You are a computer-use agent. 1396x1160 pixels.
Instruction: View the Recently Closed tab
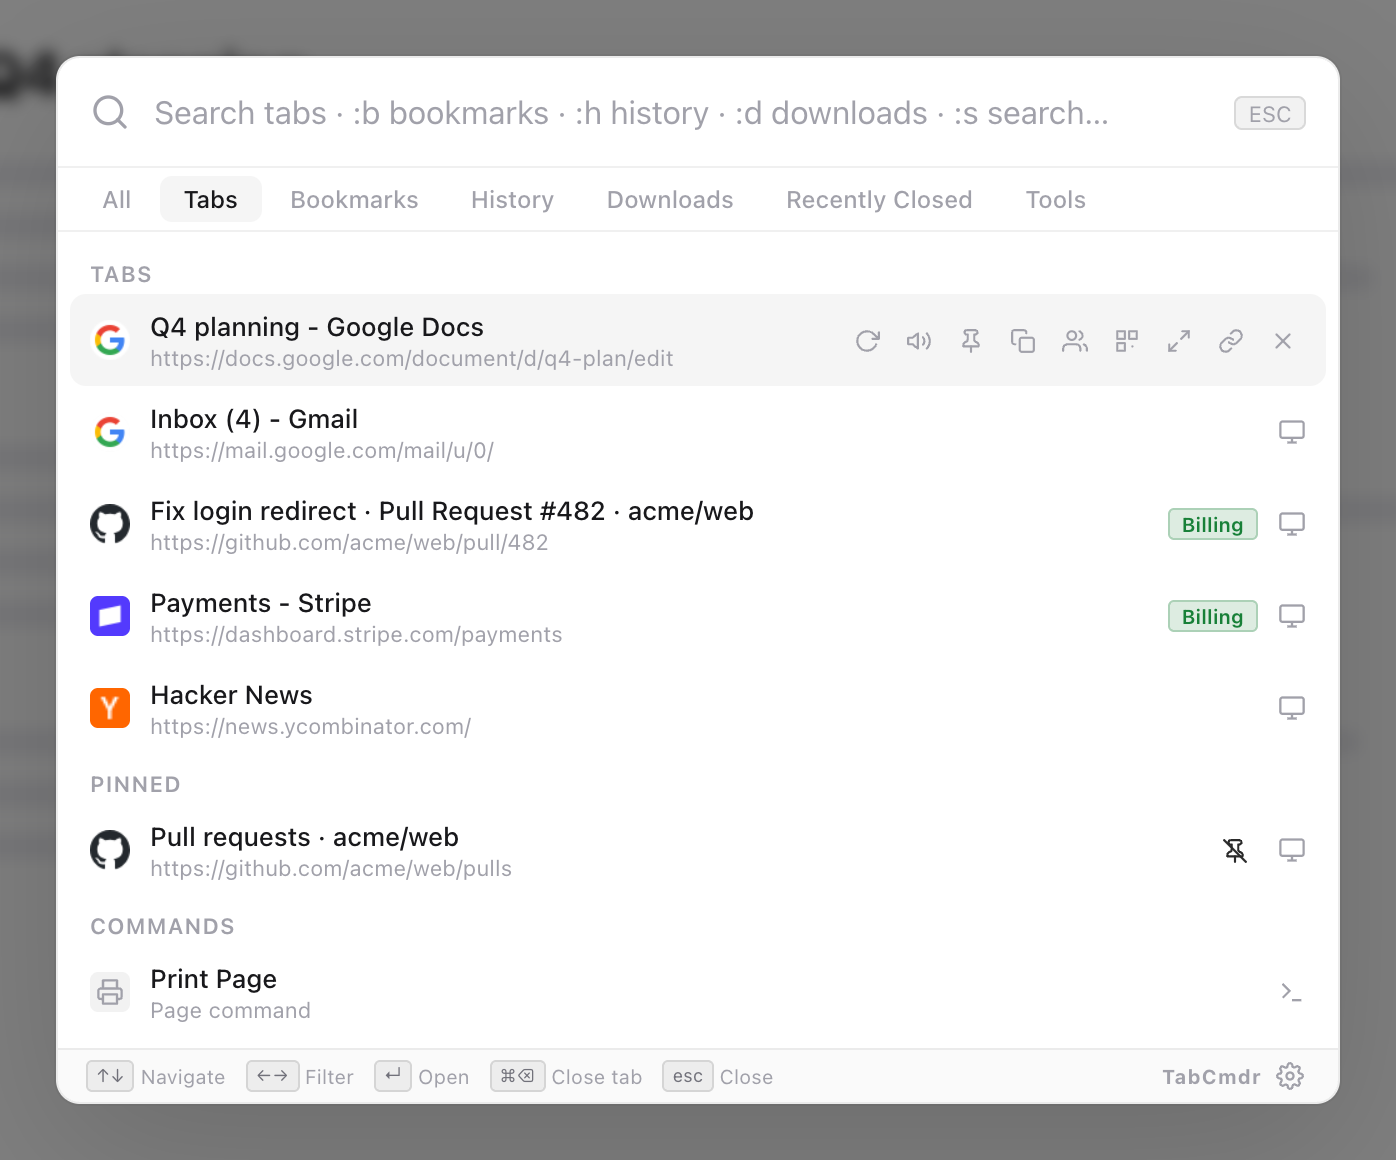[879, 200]
